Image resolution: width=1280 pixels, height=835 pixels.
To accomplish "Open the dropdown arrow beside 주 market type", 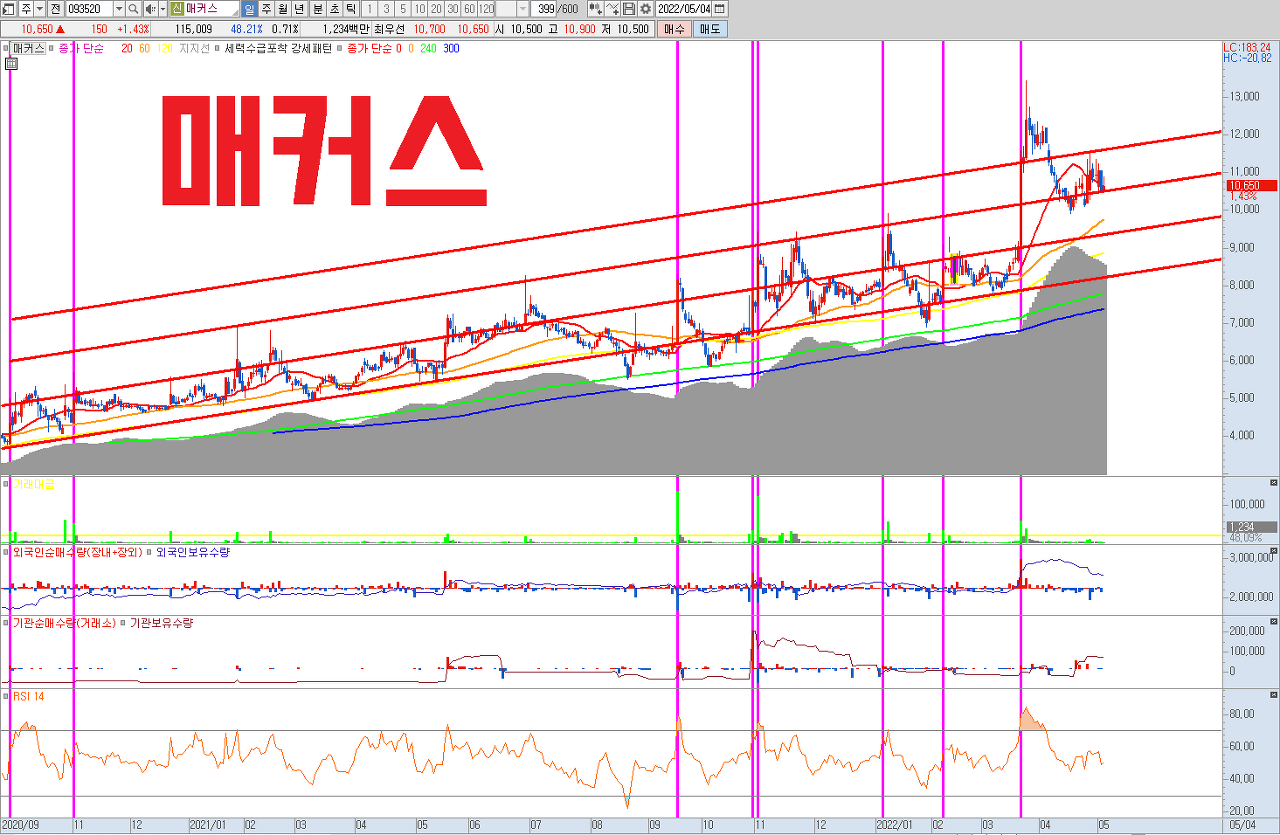I will [x=39, y=9].
